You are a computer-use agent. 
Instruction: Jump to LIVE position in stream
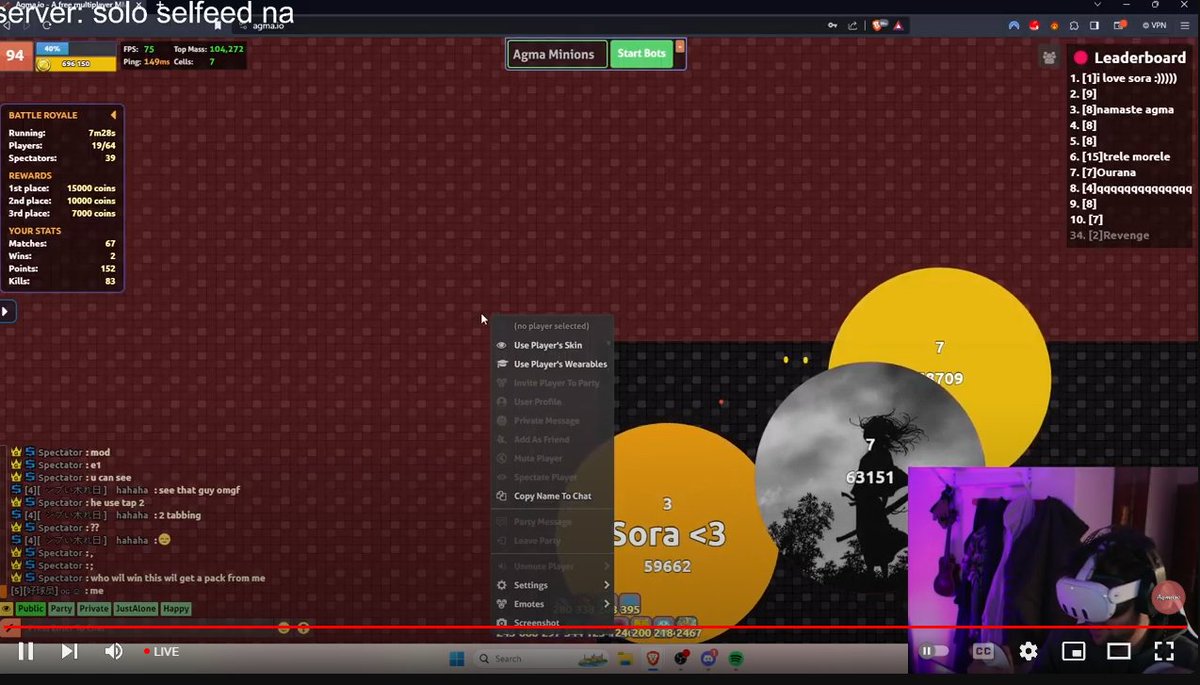(x=160, y=651)
